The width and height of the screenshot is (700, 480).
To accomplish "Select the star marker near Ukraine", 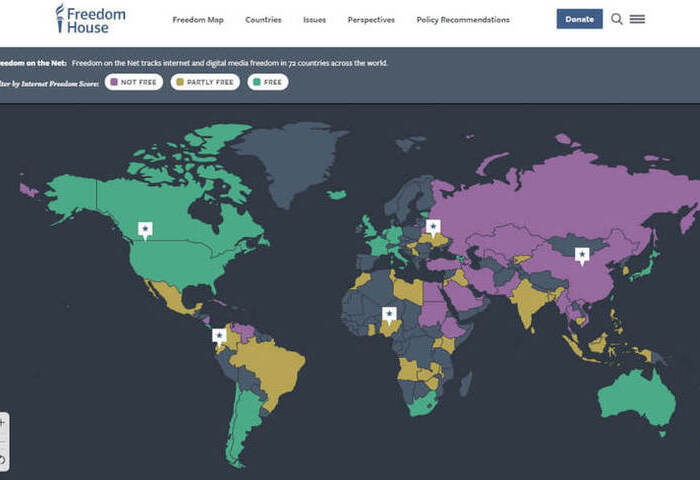I will coord(433,226).
